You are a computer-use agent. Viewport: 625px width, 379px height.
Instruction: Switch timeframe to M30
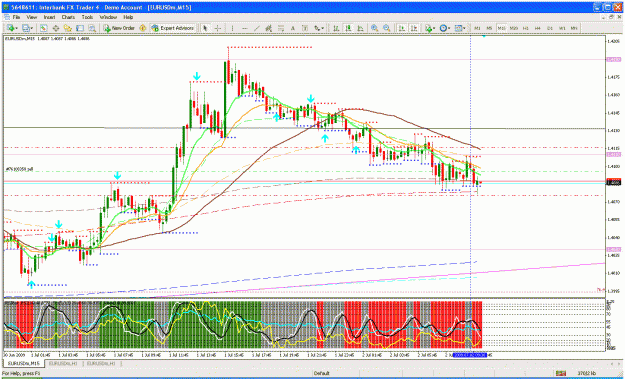(514, 28)
